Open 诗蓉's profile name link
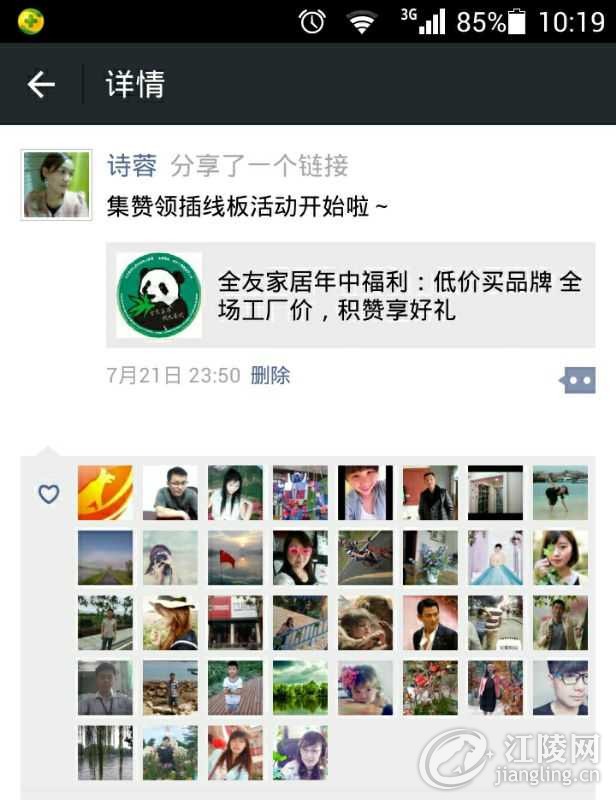The image size is (616, 800). (x=132, y=166)
